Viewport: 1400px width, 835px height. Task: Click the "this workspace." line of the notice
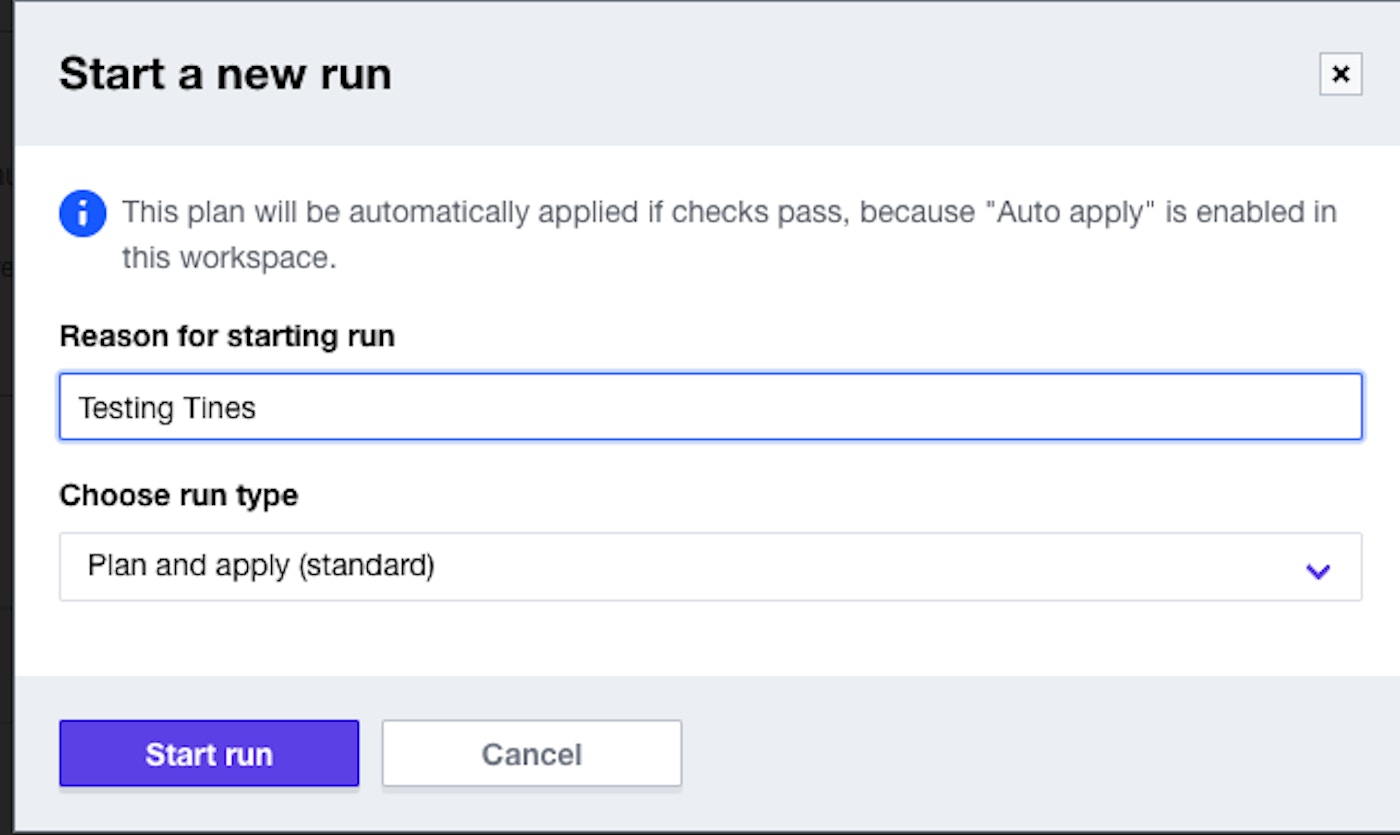pos(229,258)
